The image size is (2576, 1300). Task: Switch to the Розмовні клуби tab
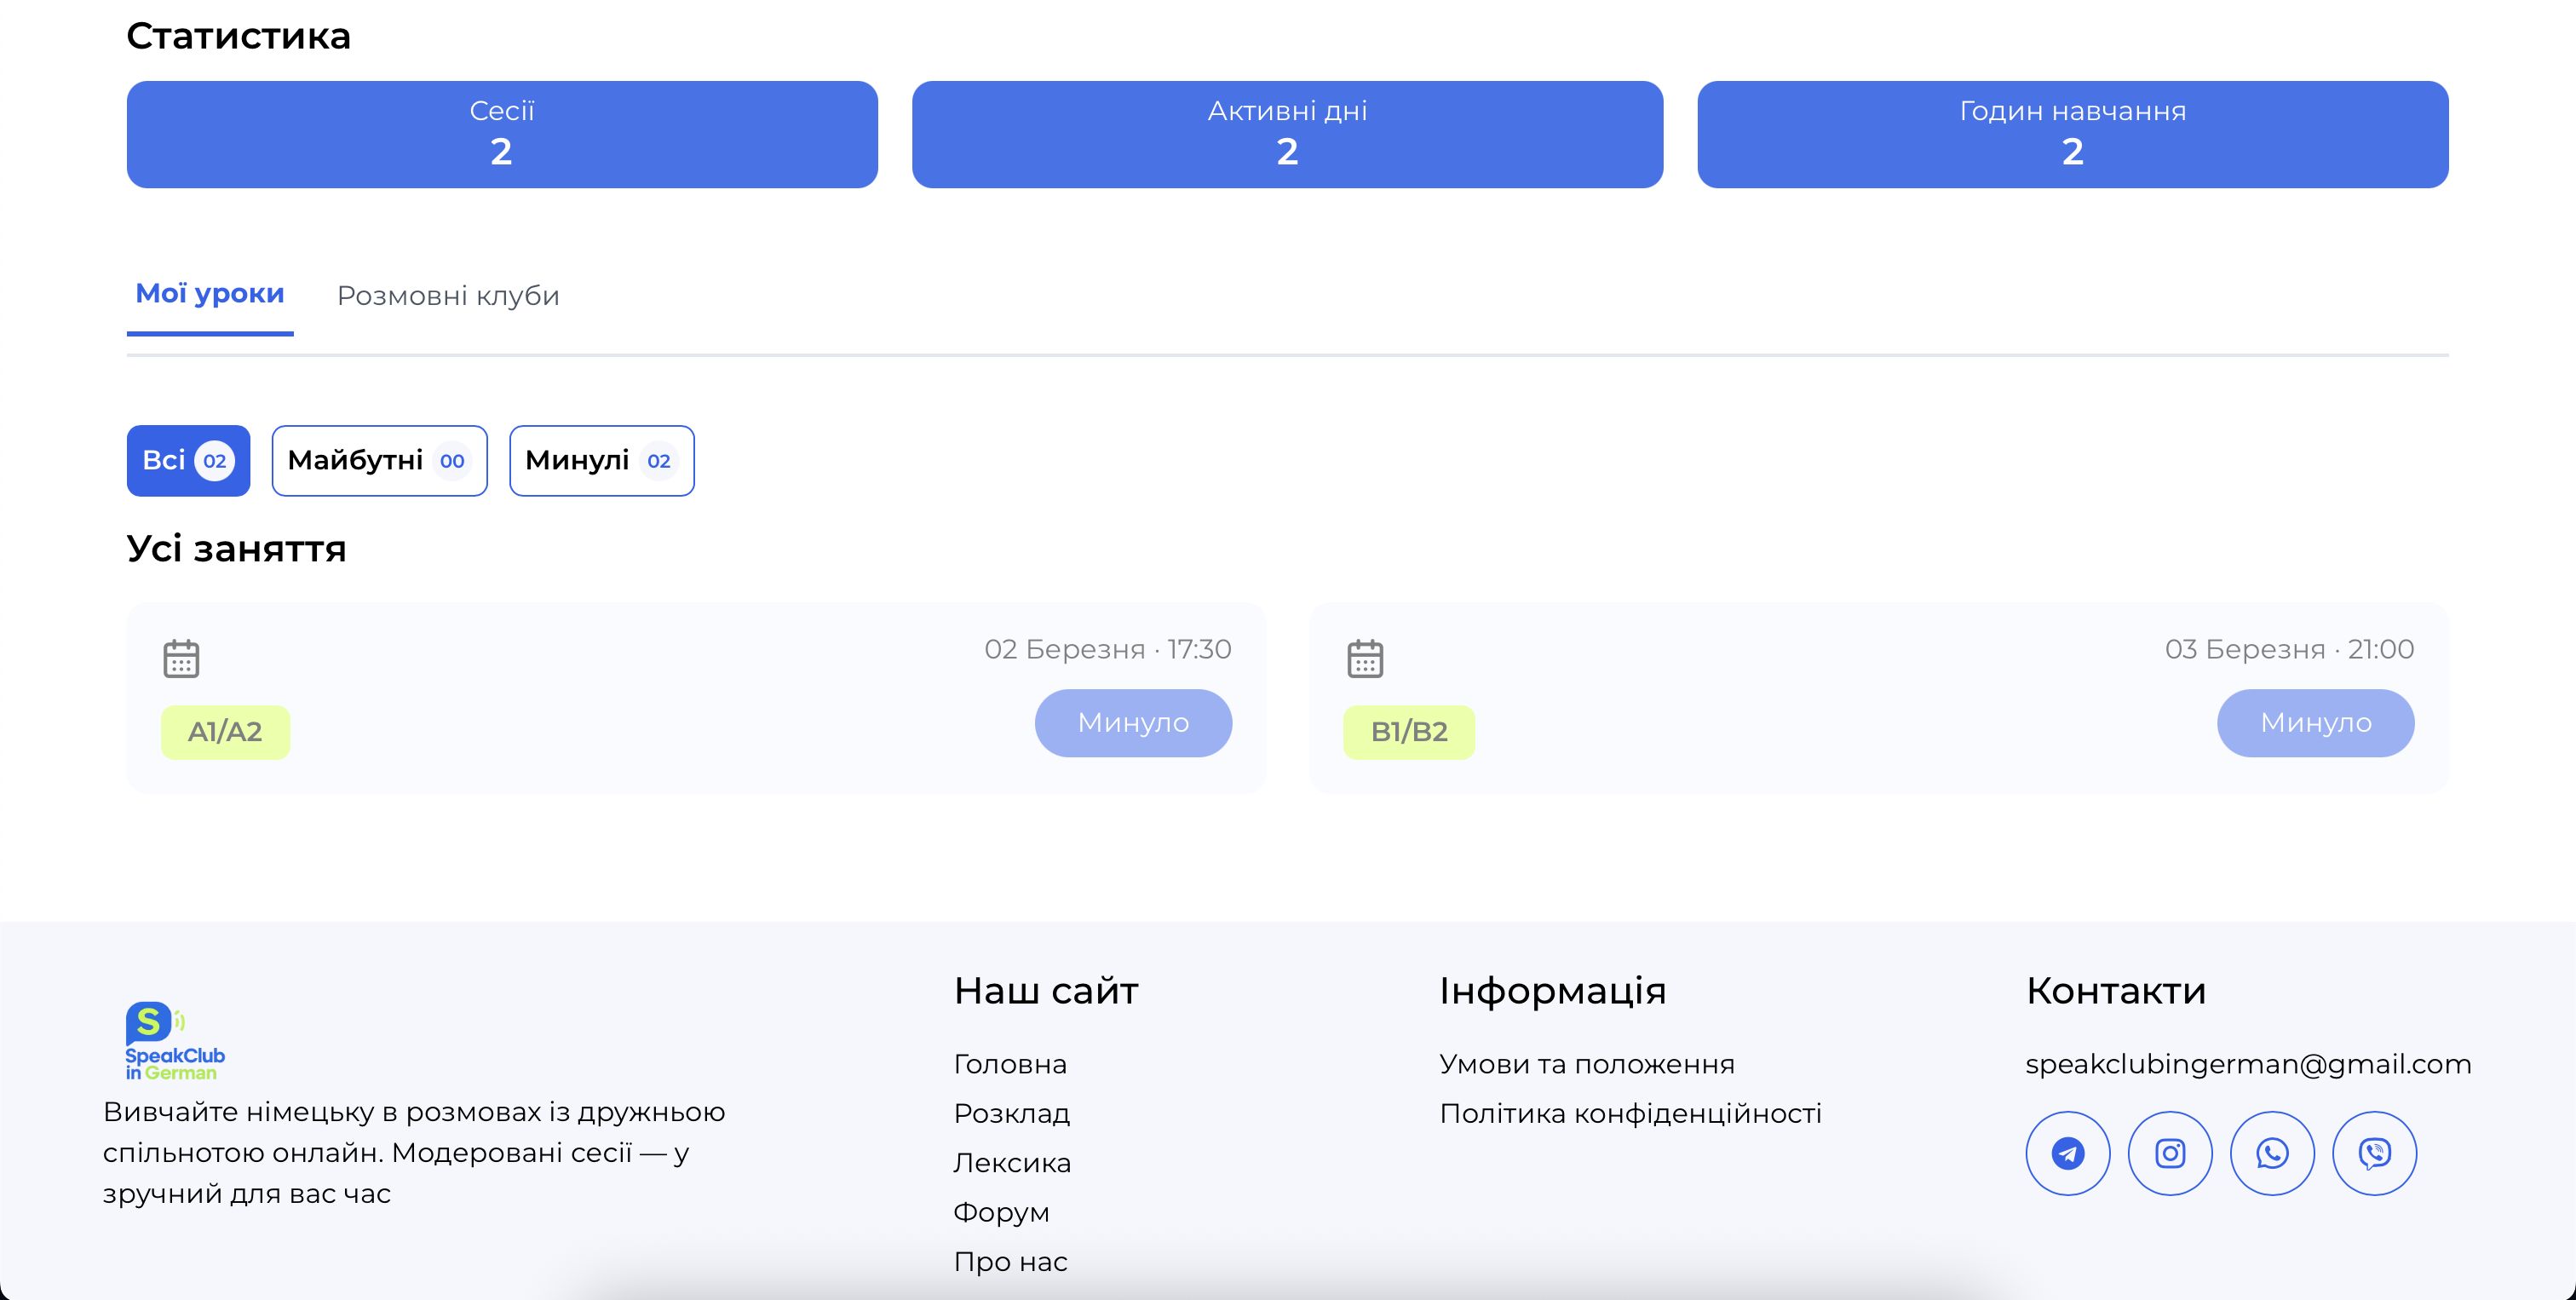(x=448, y=296)
